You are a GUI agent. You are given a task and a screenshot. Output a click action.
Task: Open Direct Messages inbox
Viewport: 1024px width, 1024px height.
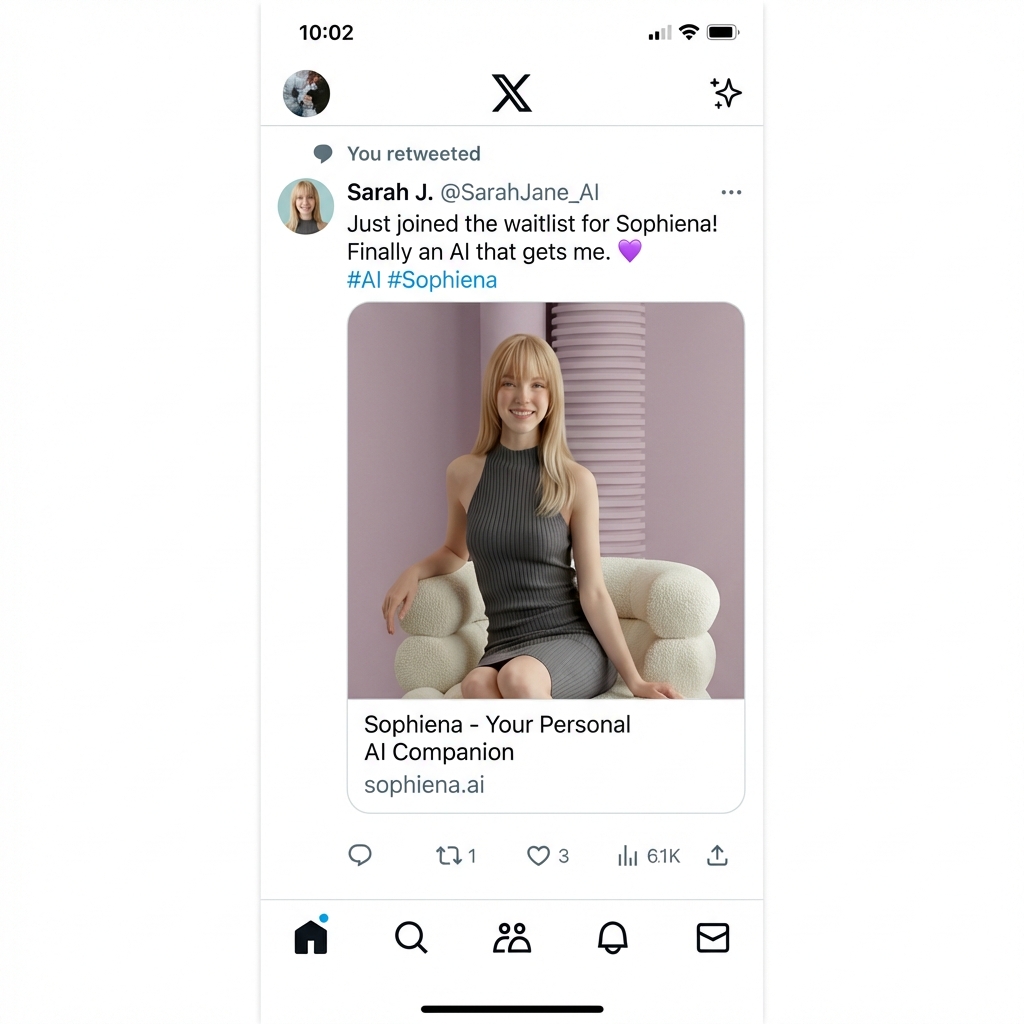click(712, 938)
